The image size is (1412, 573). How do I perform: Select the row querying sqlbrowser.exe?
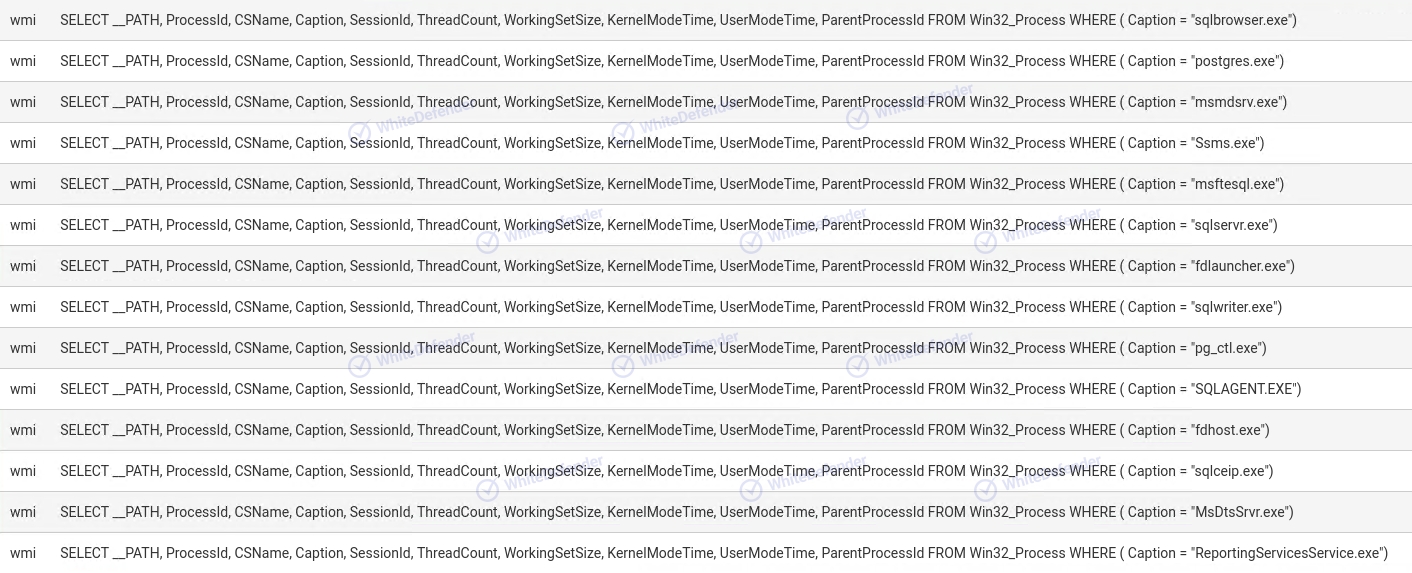[x=706, y=20]
